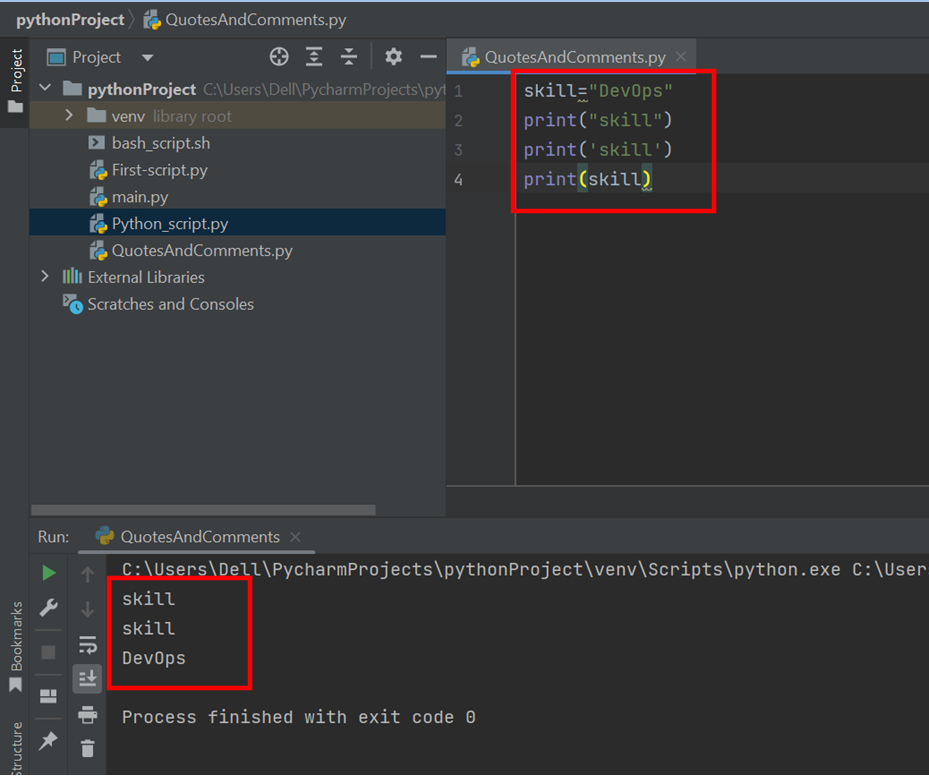Rerun the QuotesAndComments script

coord(47,573)
